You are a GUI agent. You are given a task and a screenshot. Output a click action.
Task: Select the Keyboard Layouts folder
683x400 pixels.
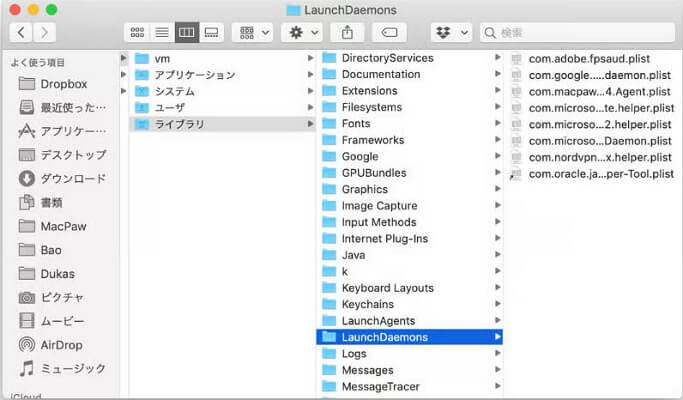pyautogui.click(x=409, y=288)
